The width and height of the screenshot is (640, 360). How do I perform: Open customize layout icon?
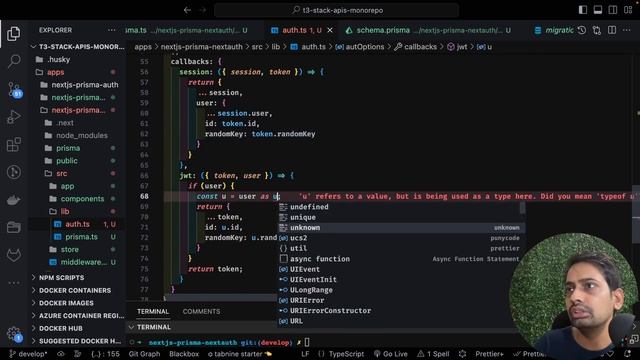628,10
